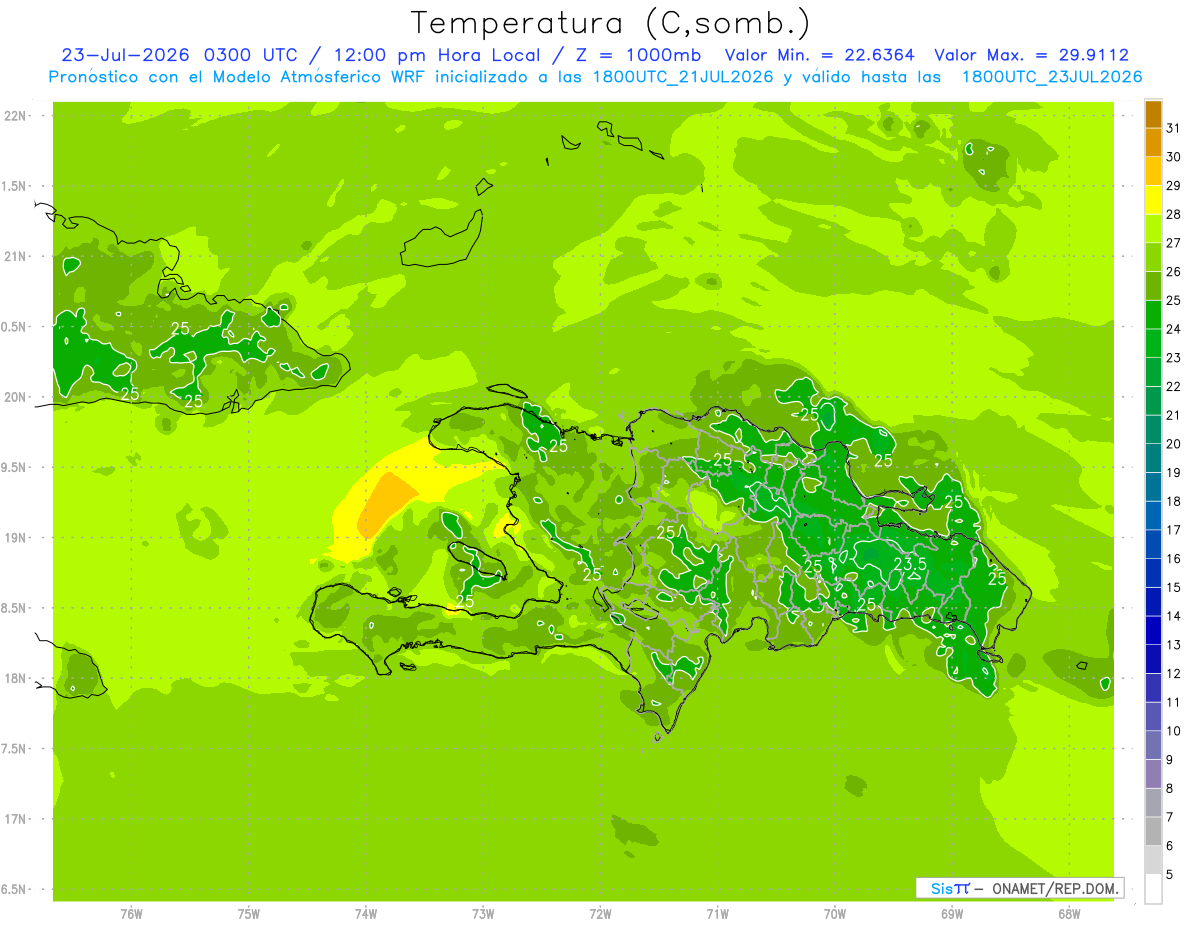1200x927 pixels.
Task: Pick the teal legend swatch between 19 and 20
Action: 1153,458
